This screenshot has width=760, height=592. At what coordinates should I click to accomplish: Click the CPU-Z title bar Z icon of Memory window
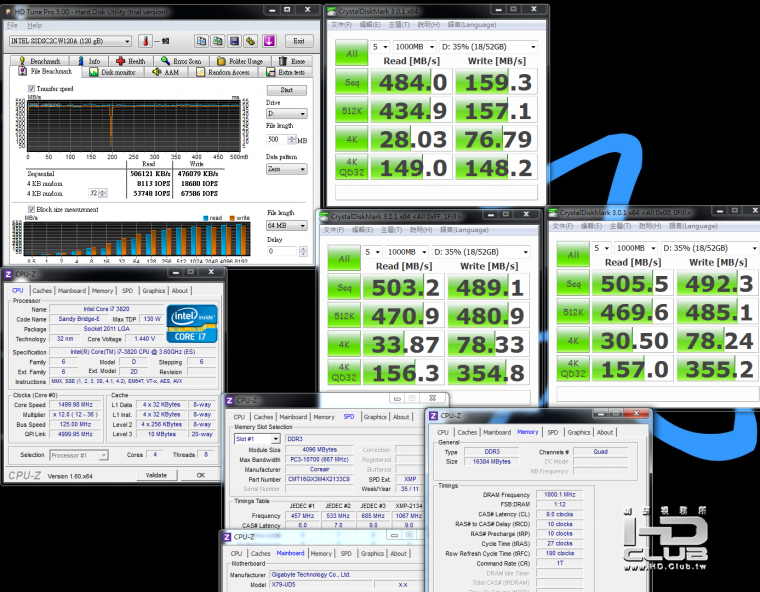[433, 416]
